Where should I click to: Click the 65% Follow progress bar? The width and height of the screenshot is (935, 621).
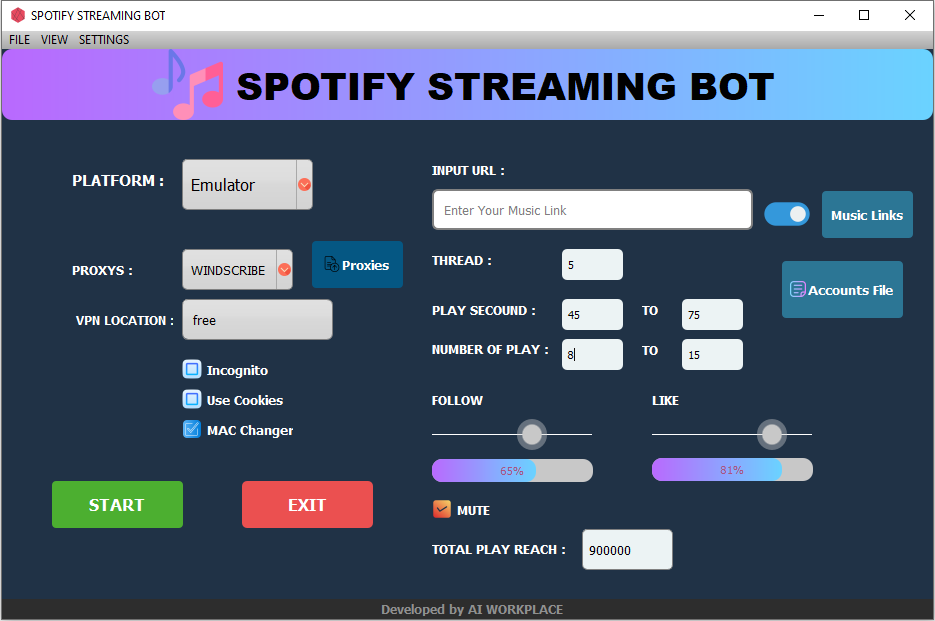click(x=512, y=470)
